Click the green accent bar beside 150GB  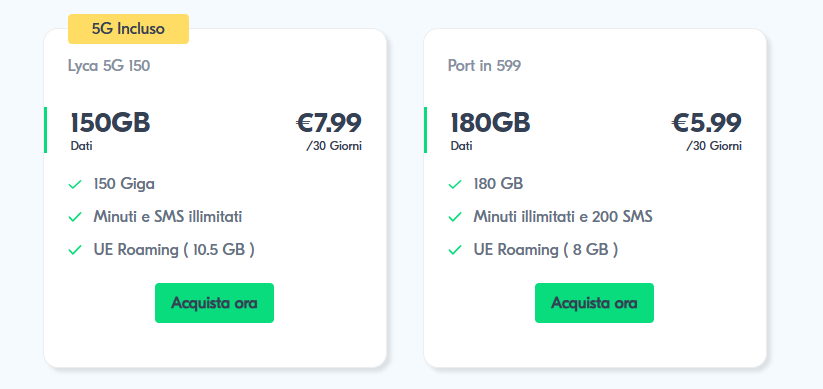[46, 130]
